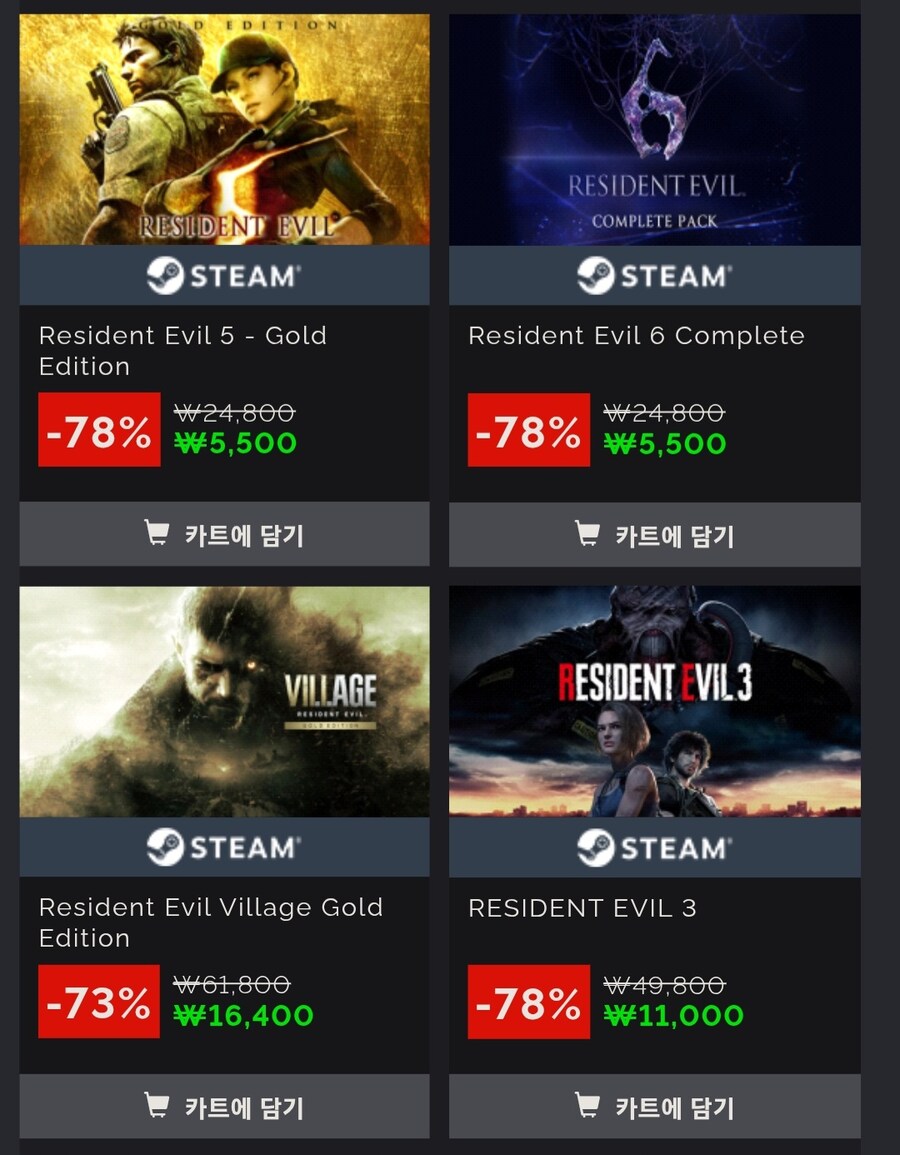Viewport: 900px width, 1155px height.
Task: Click the cart icon under Resident Evil 5
Action: (x=157, y=533)
